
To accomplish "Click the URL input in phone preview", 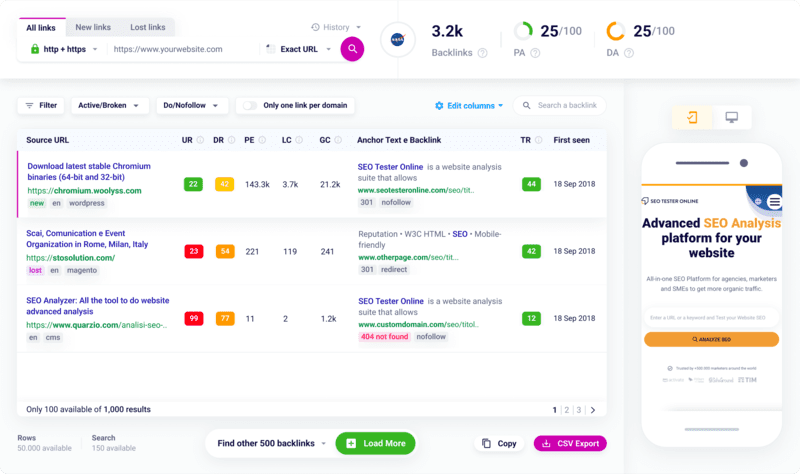I will pos(711,317).
